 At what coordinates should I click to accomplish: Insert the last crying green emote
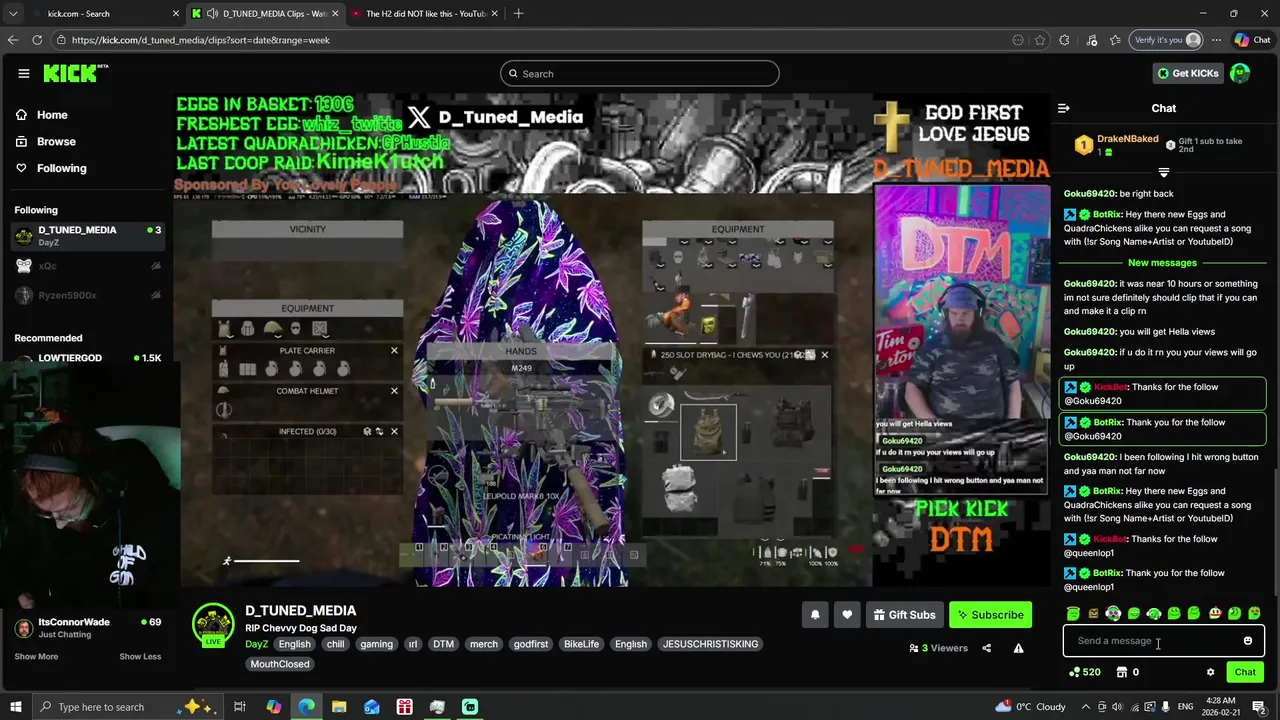tap(1254, 613)
